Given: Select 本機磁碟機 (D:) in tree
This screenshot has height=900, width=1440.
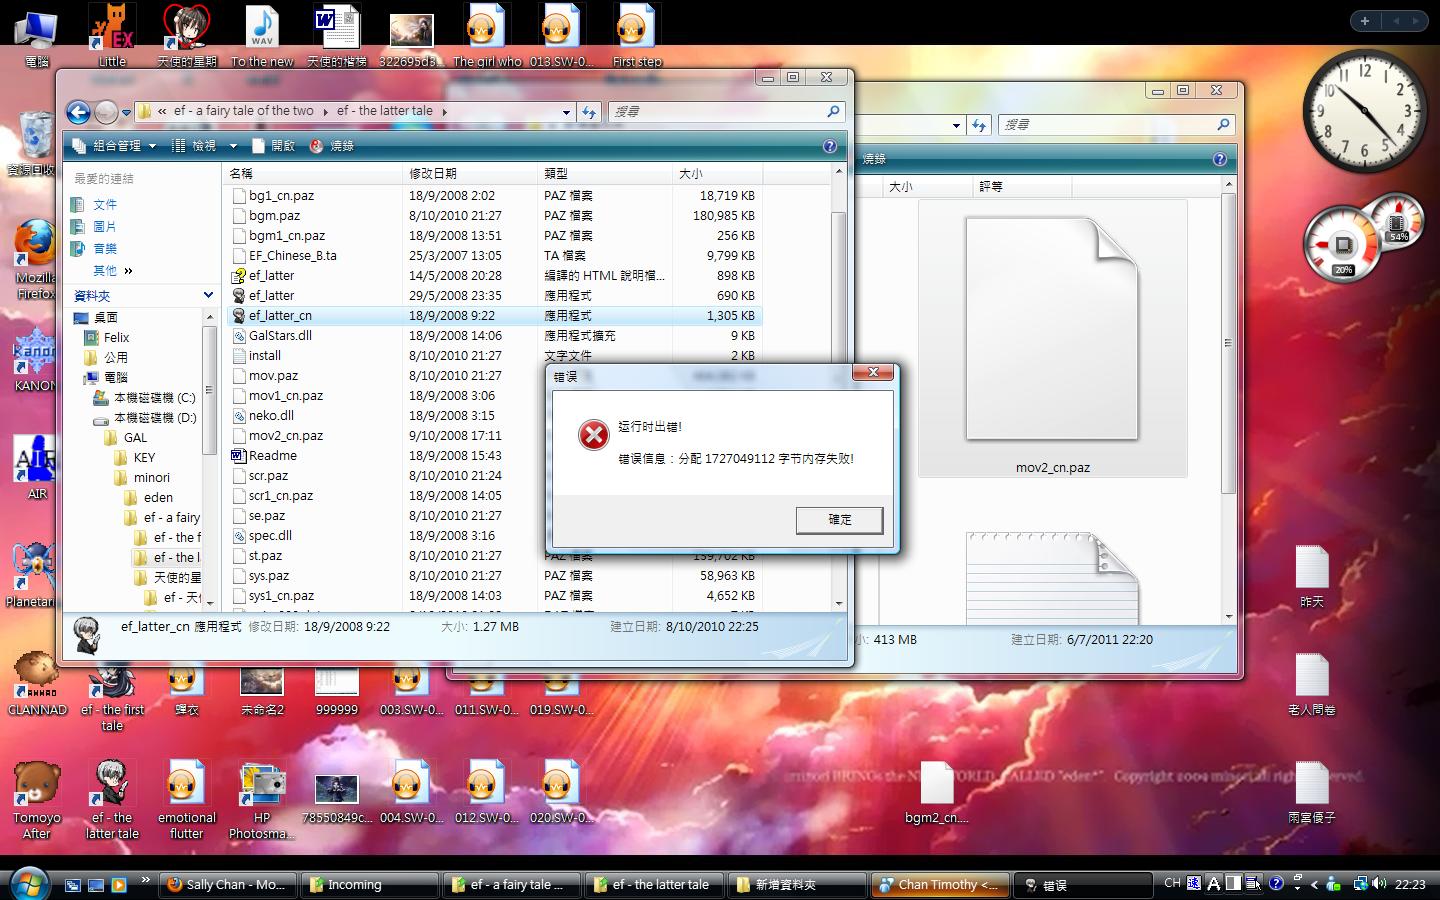Looking at the screenshot, I should (154, 417).
